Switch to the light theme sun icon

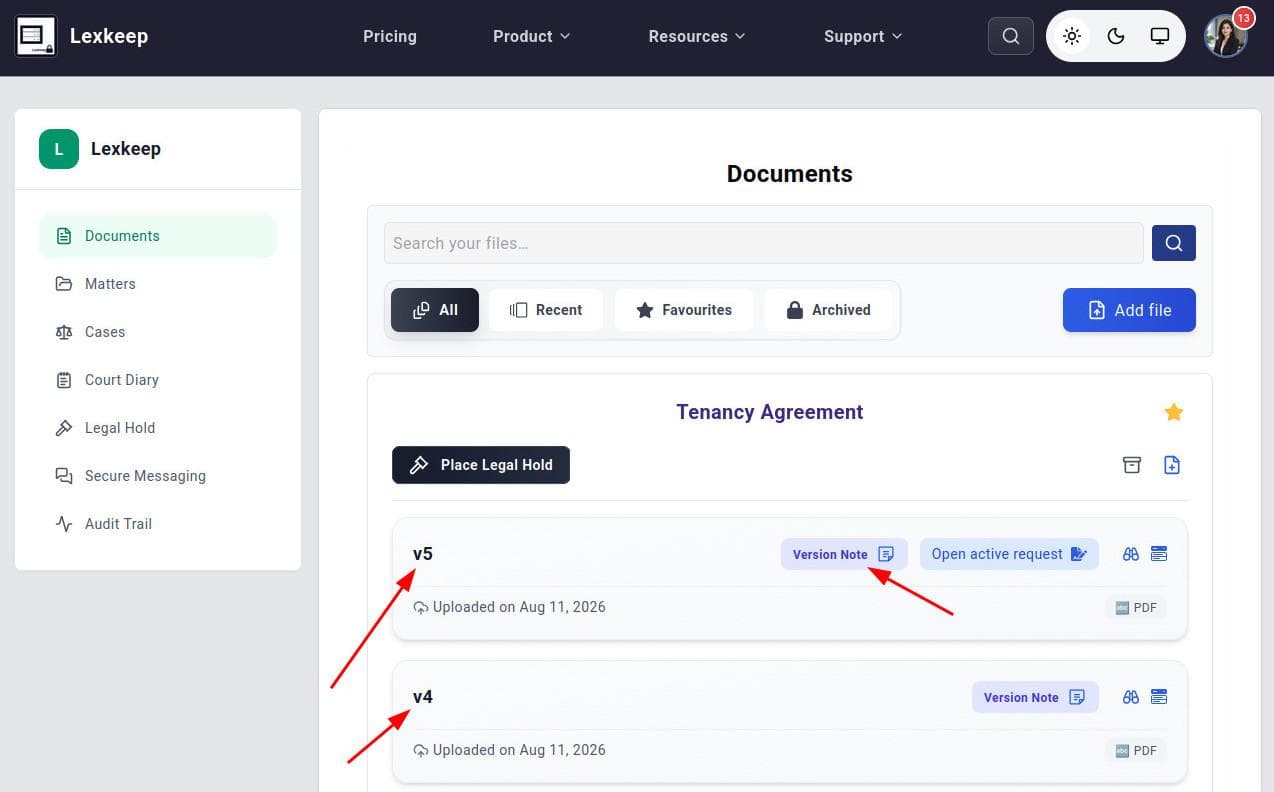pos(1072,36)
